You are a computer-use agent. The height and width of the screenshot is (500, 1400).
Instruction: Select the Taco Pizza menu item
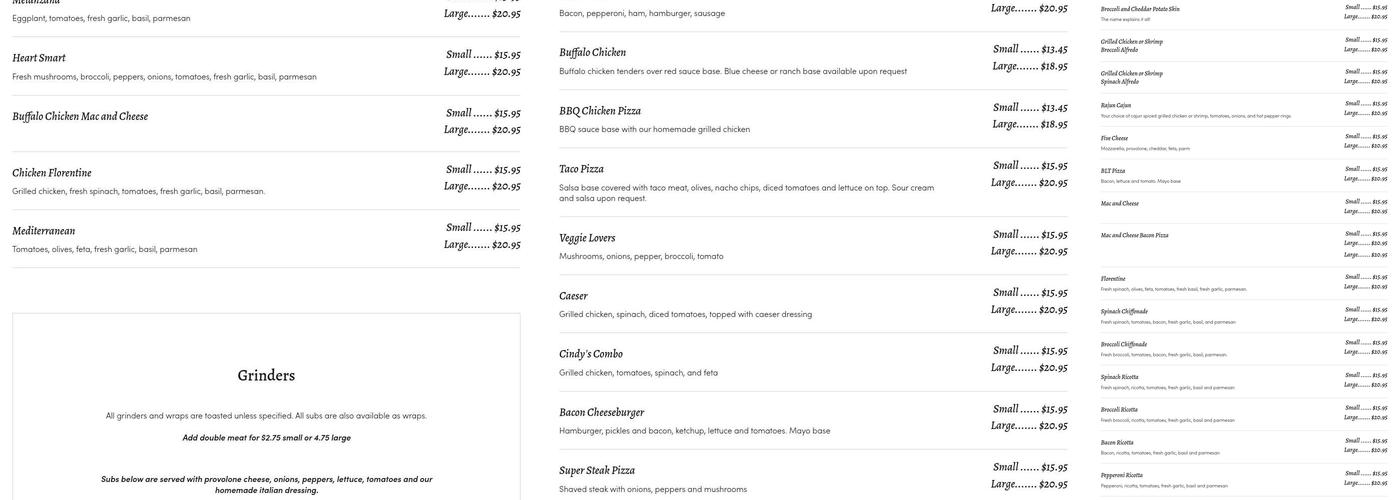point(581,169)
